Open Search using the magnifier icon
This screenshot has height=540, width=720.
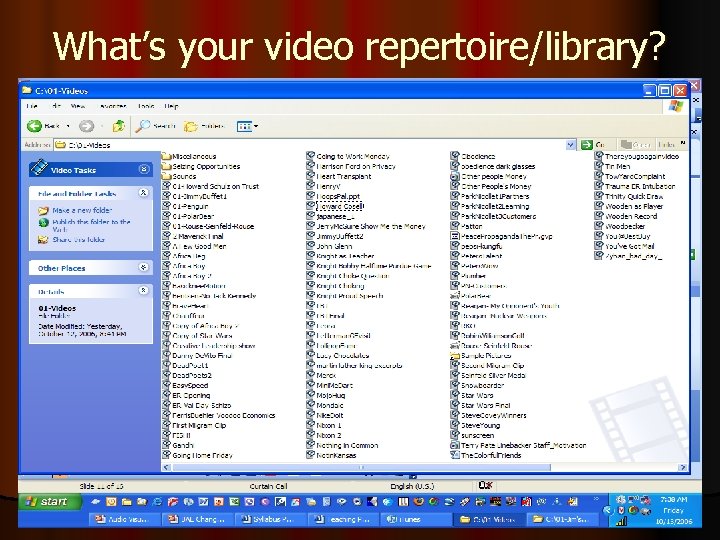pos(142,126)
